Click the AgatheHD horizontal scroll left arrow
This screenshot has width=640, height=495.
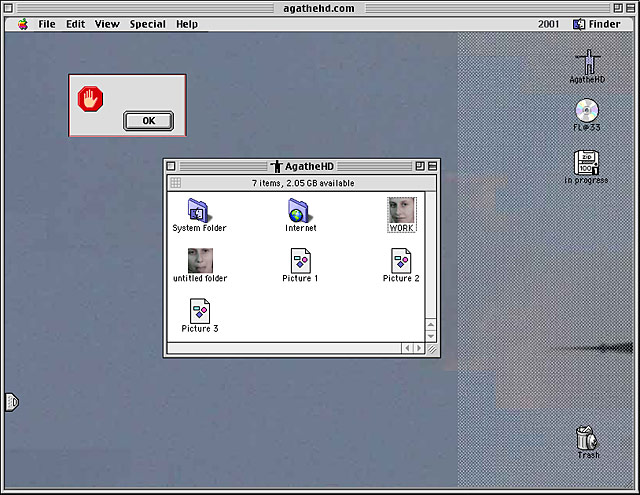coord(407,348)
